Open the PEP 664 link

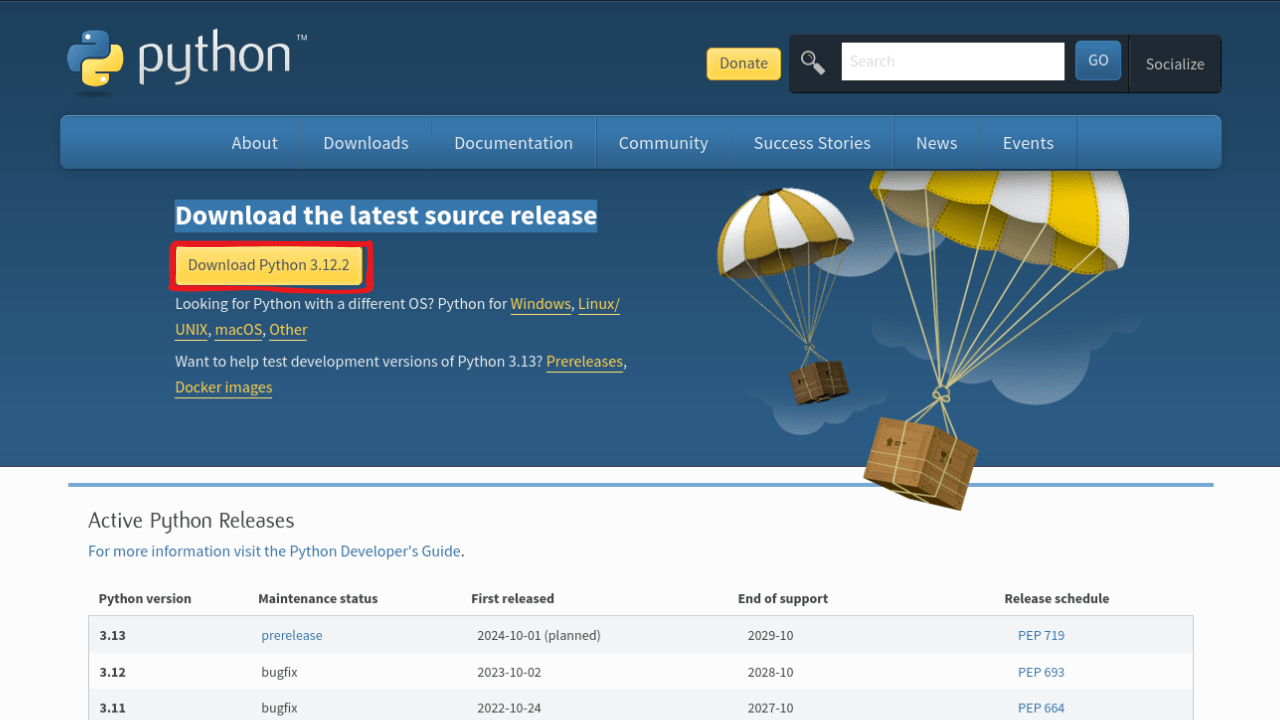(1041, 708)
